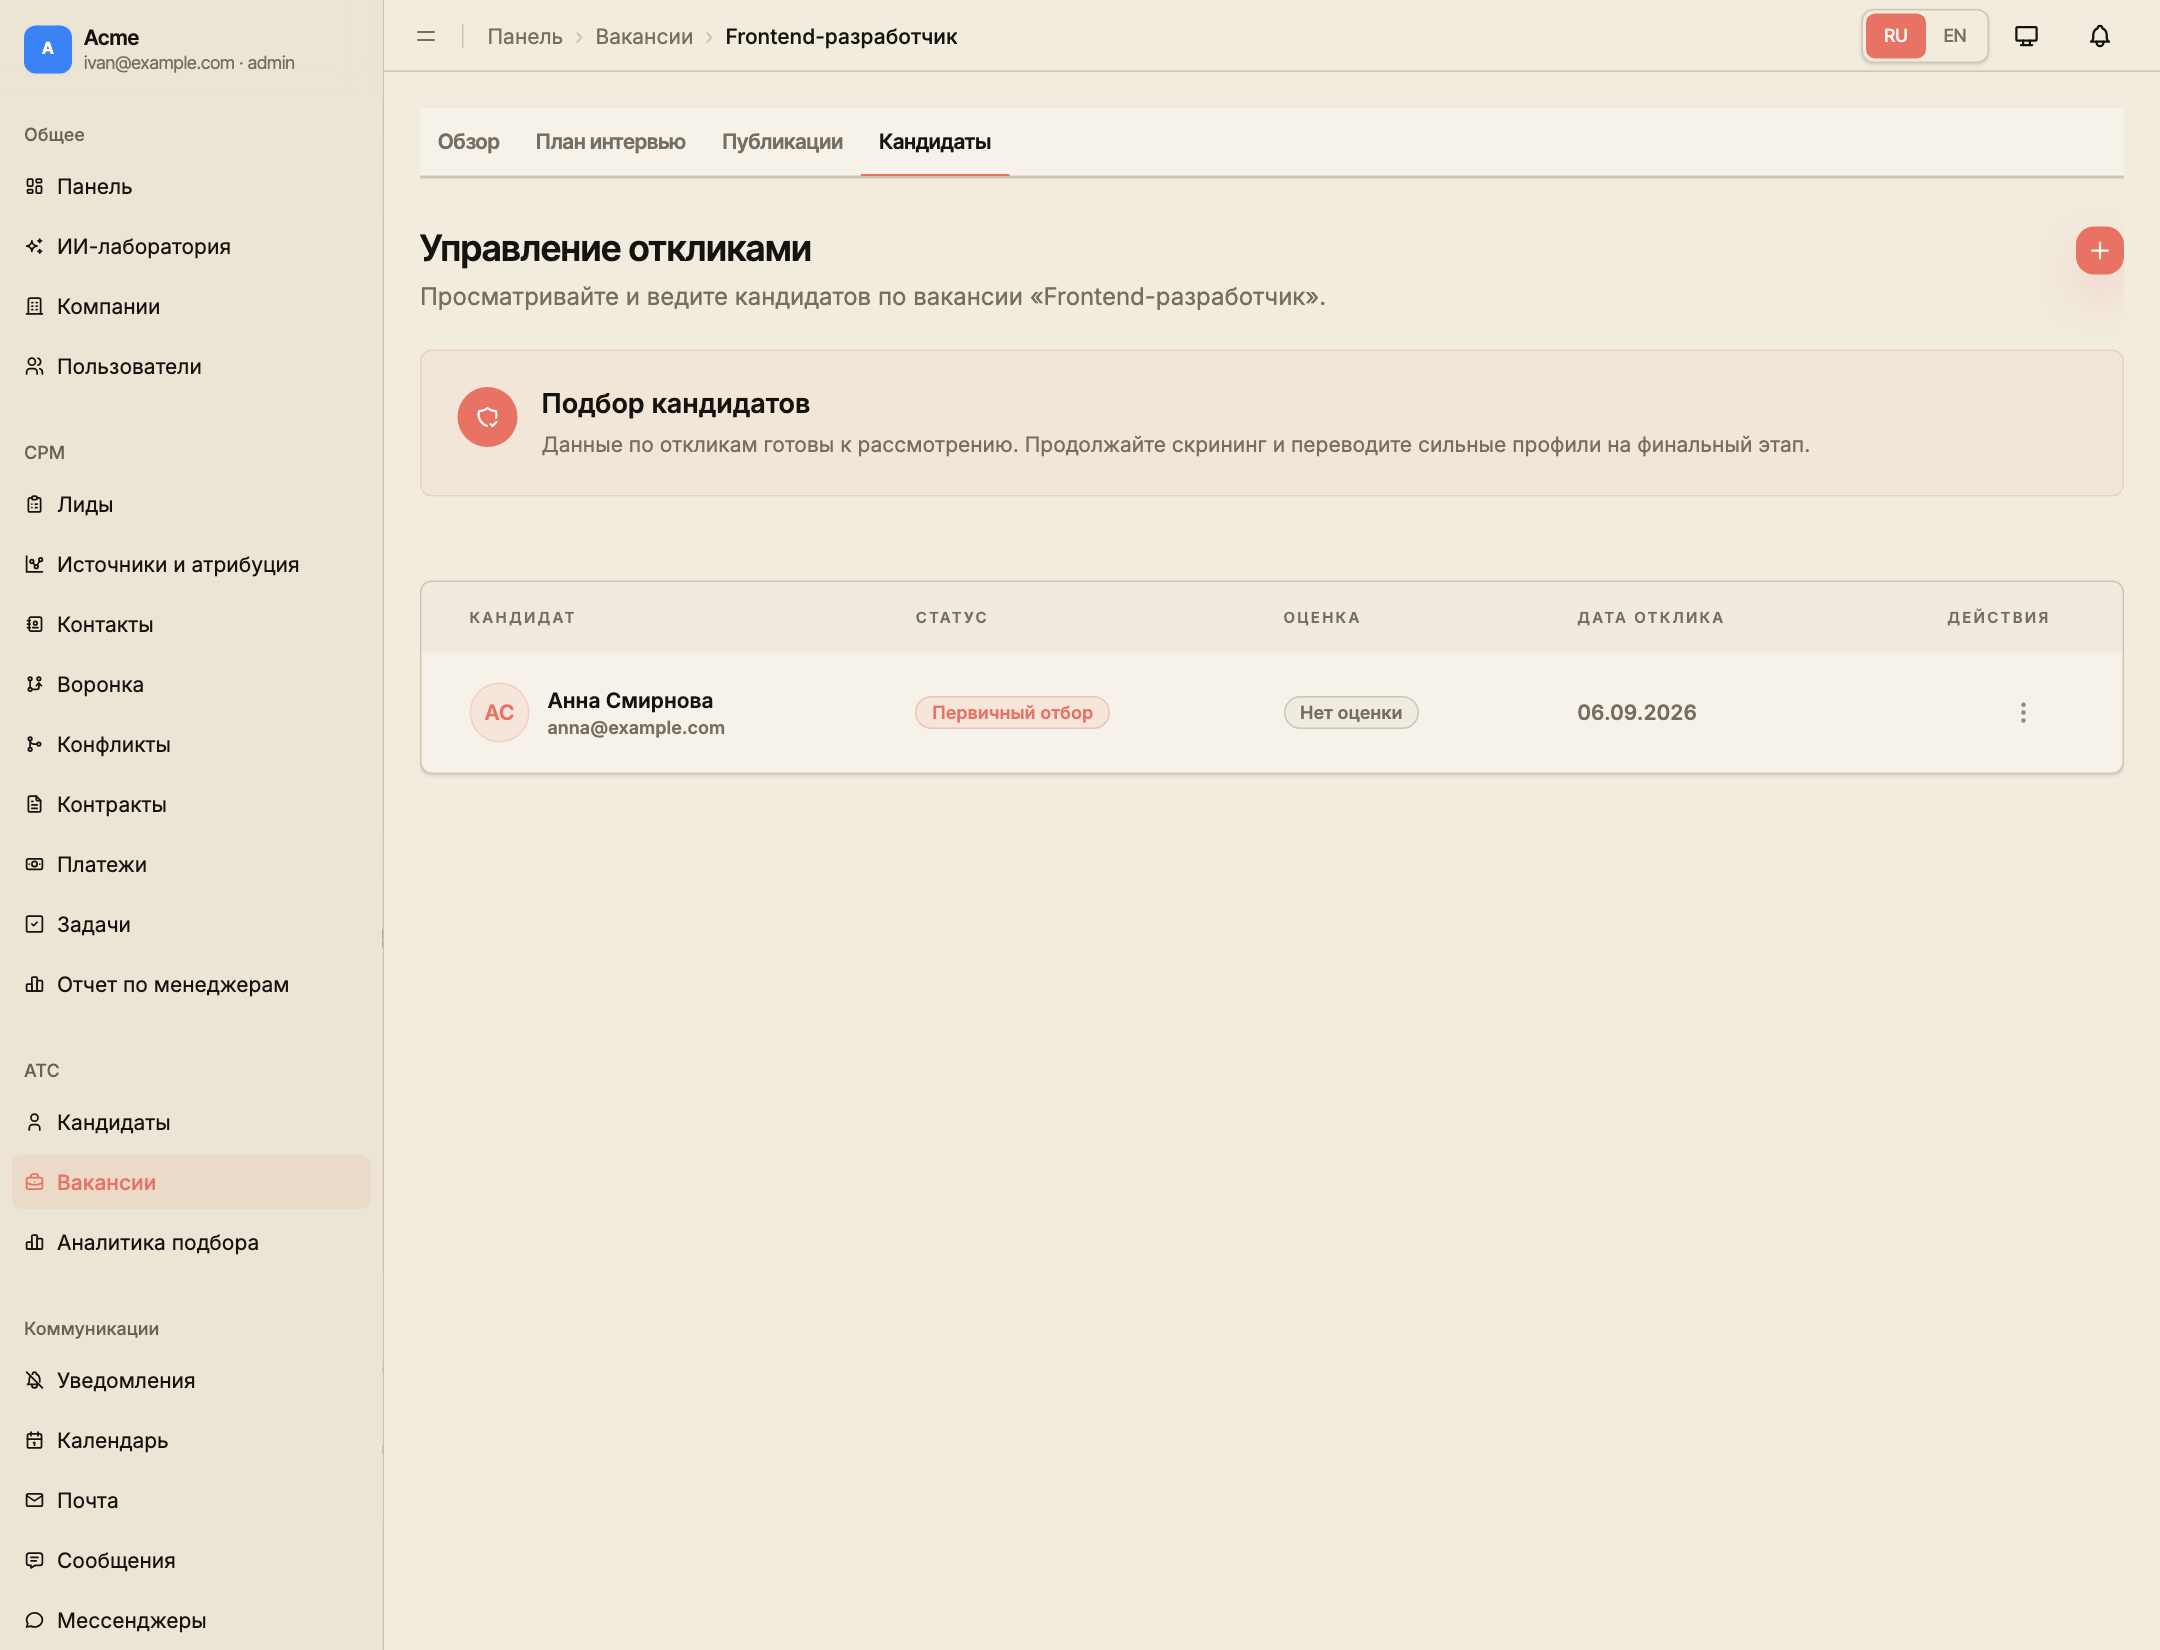The image size is (2160, 1650).
Task: Click the Сообщения chat icon
Action: click(35, 1560)
